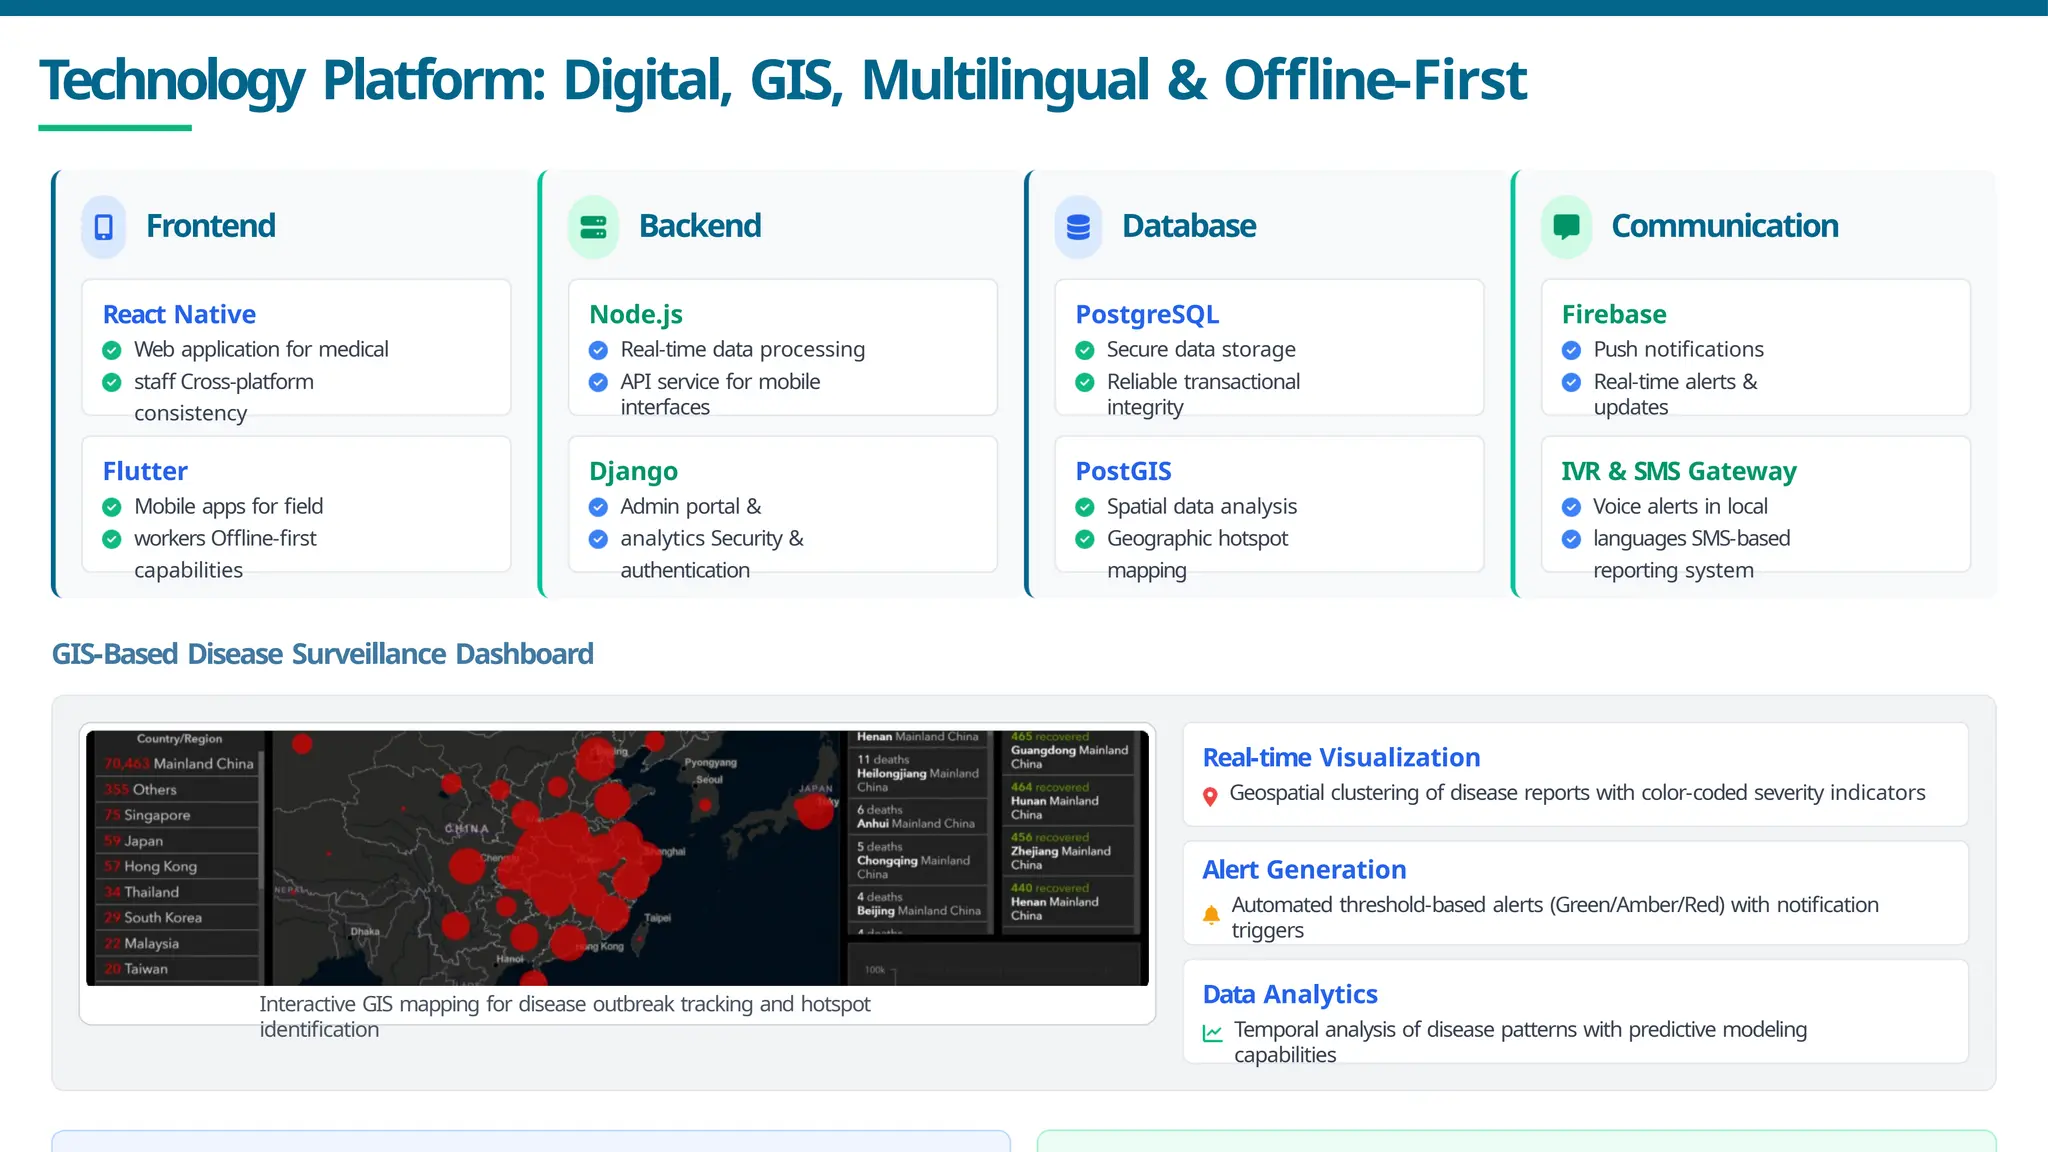Click the check icon beside 'API service for mobile'
This screenshot has width=2048, height=1152.
[x=598, y=383]
